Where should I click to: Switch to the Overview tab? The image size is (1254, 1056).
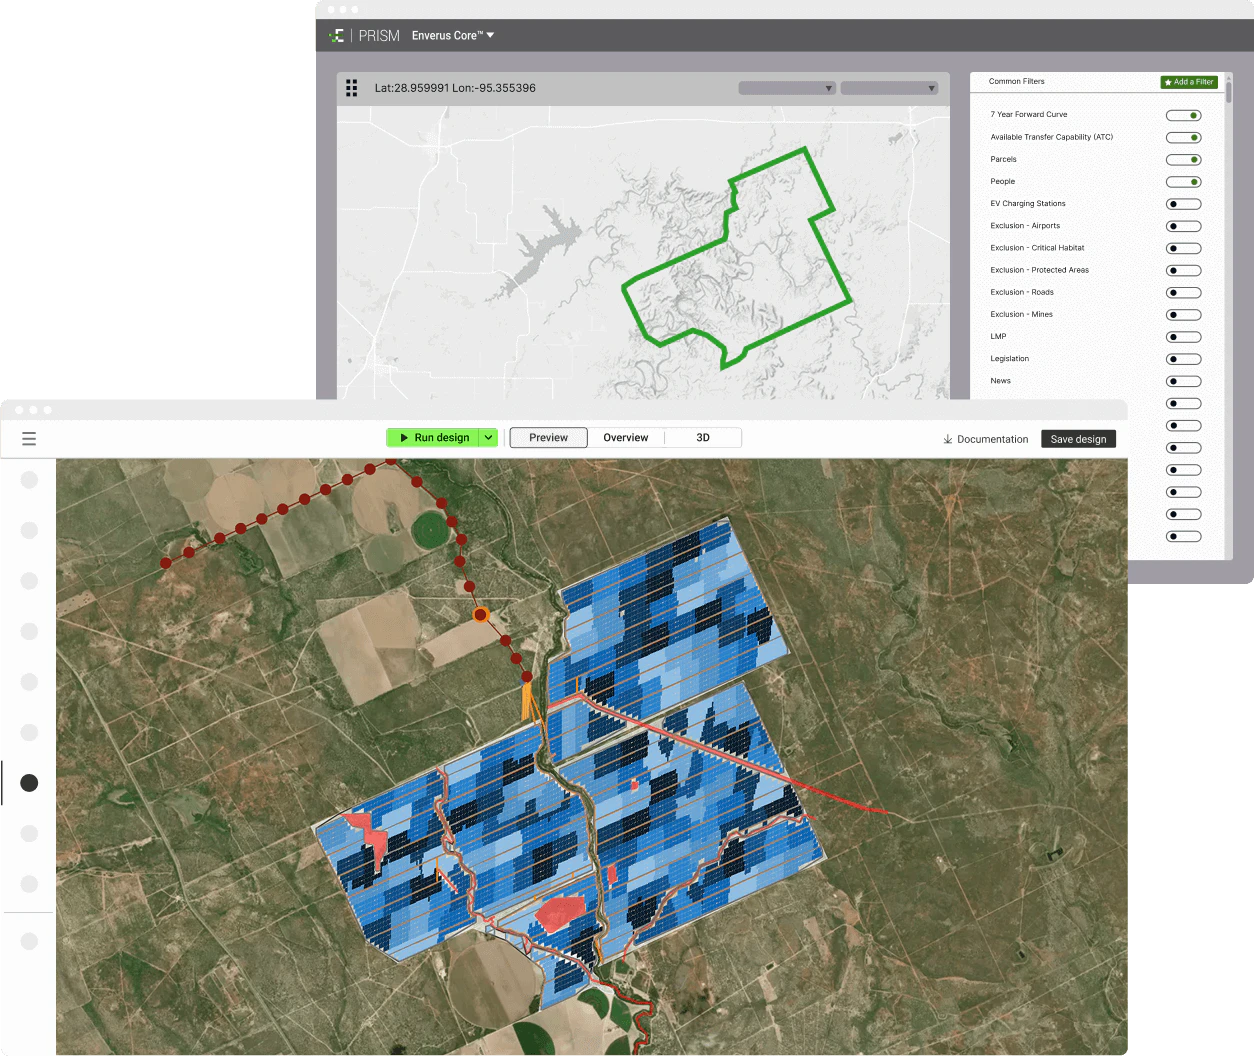click(x=626, y=438)
